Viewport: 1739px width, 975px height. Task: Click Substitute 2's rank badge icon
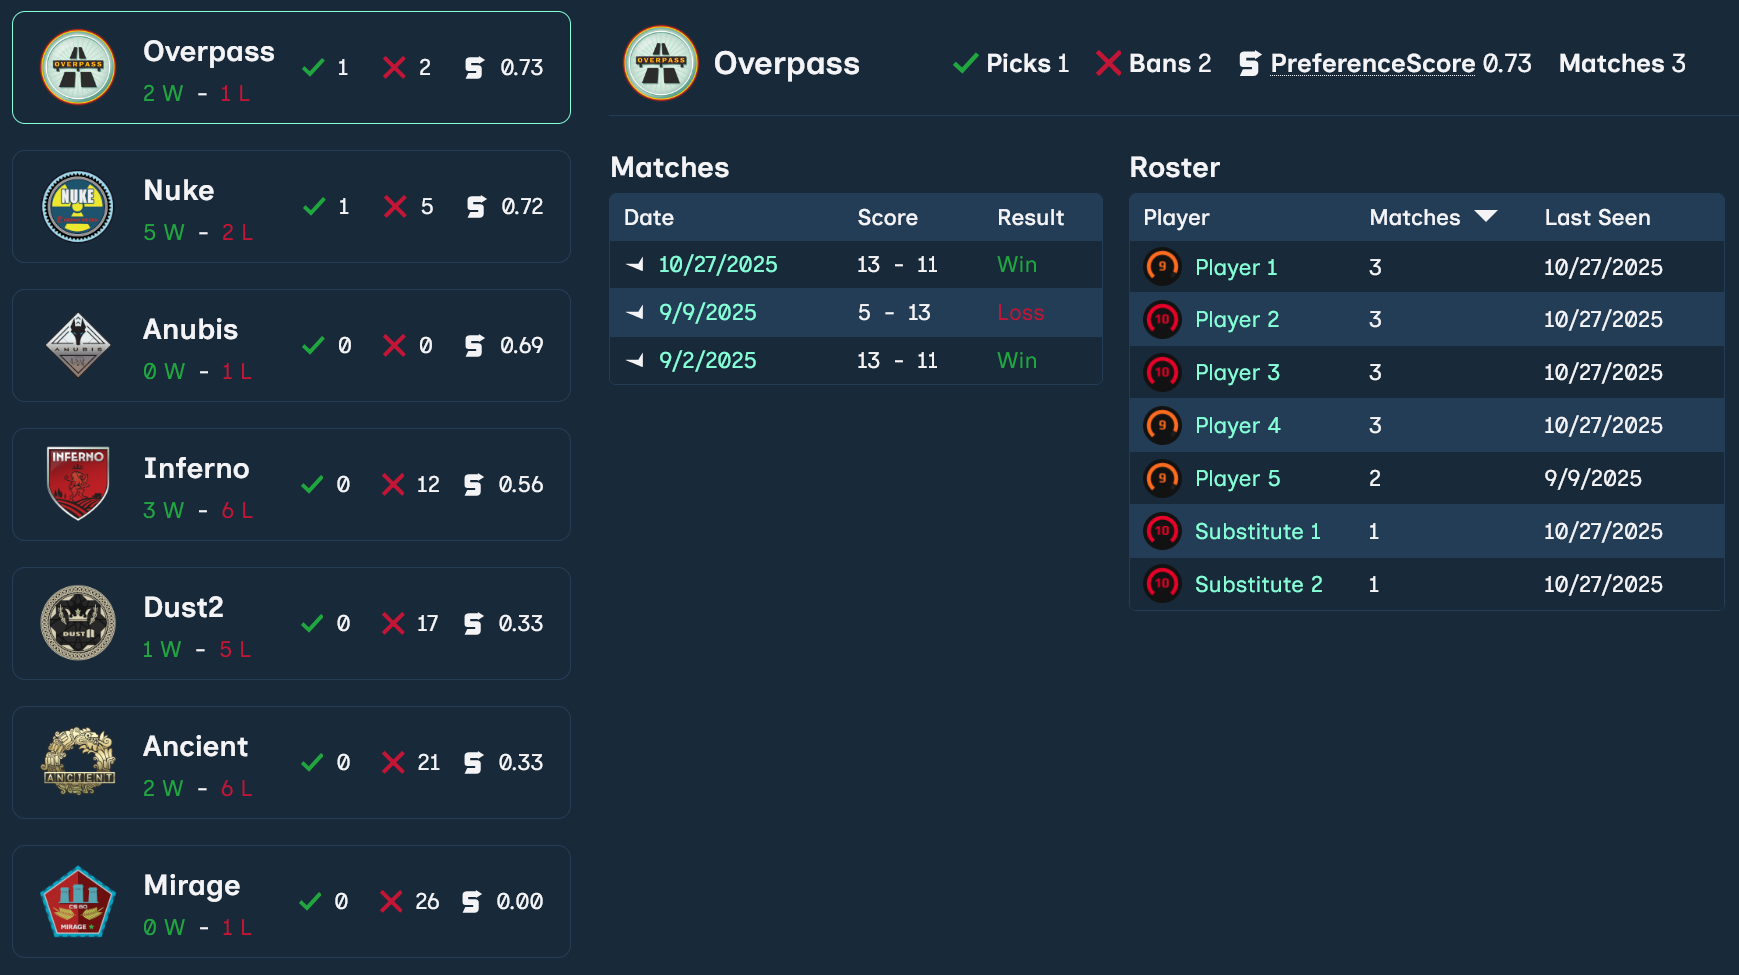(1162, 584)
